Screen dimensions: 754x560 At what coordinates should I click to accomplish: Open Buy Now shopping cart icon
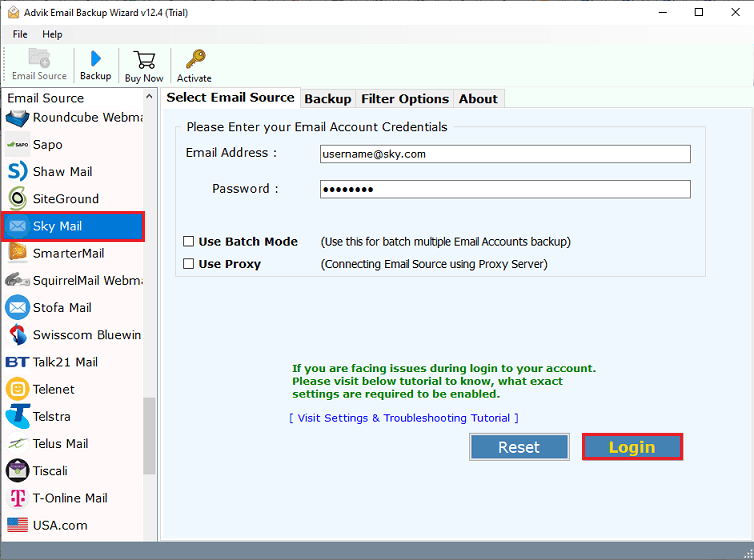pyautogui.click(x=144, y=60)
